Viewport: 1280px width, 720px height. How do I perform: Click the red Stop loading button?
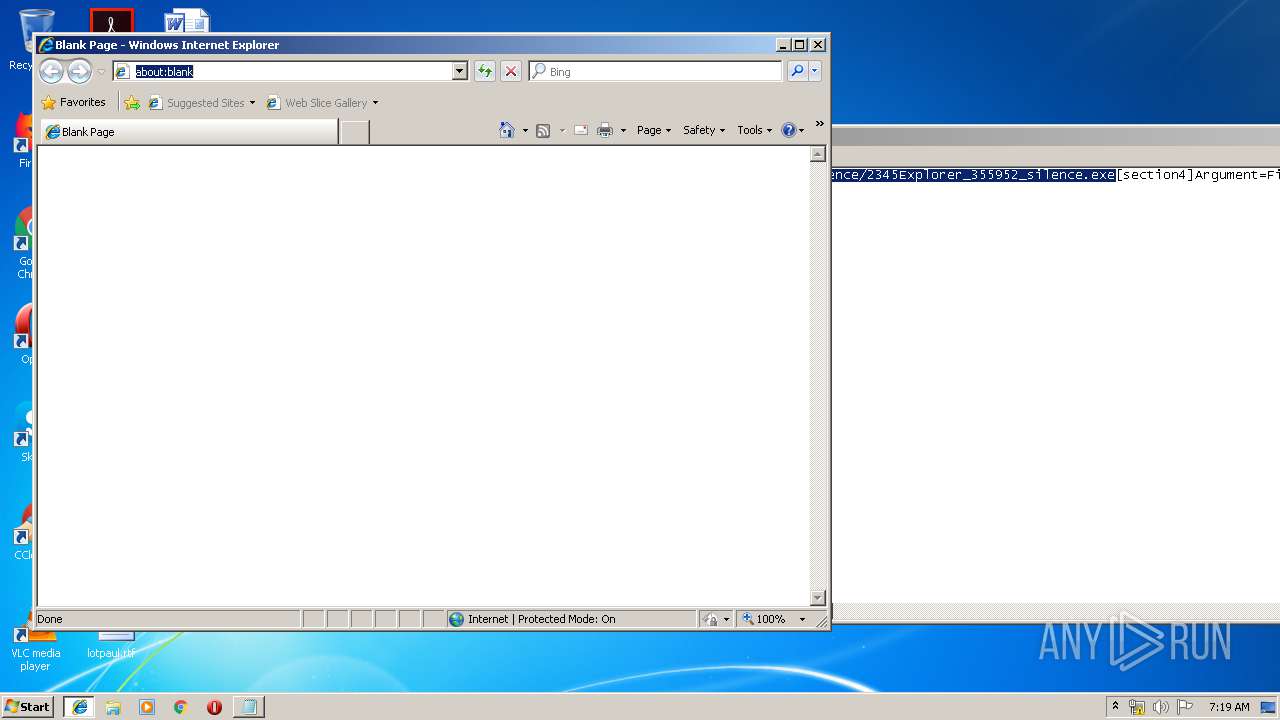[511, 71]
